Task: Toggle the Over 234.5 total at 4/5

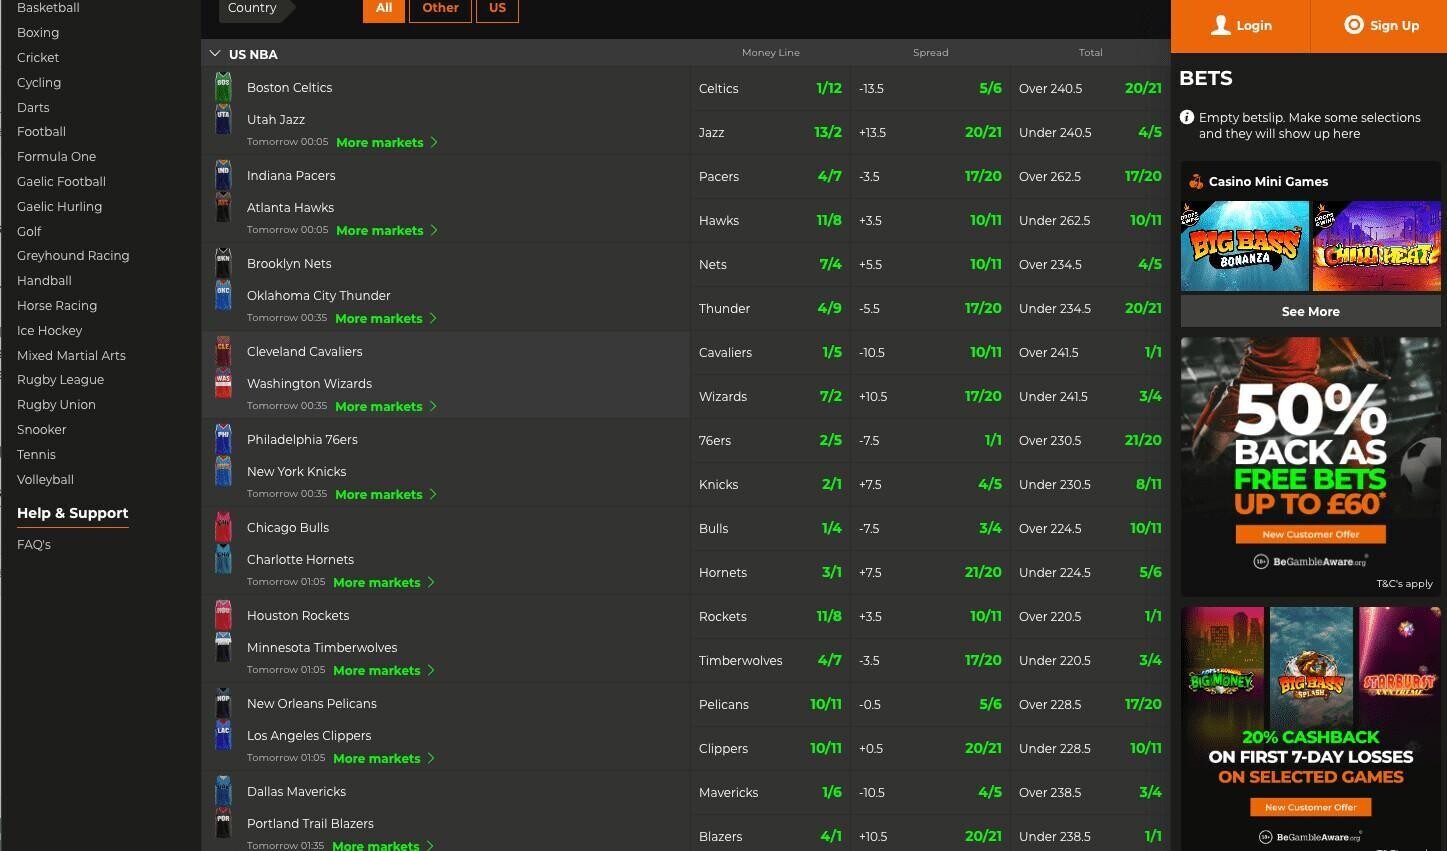Action: pyautogui.click(x=1090, y=264)
